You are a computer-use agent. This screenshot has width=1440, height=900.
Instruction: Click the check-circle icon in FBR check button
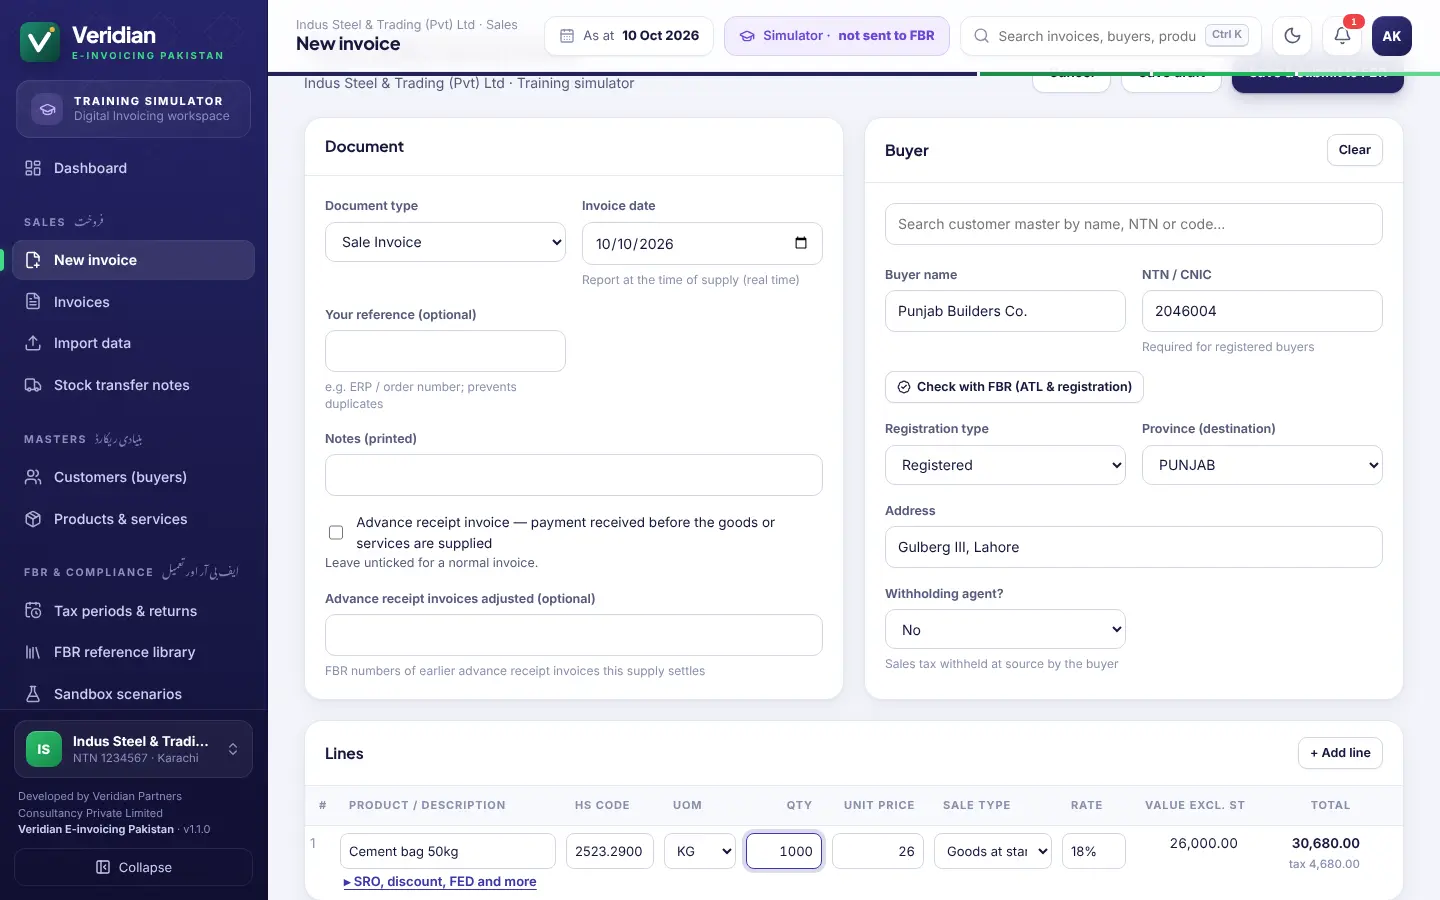click(x=904, y=387)
